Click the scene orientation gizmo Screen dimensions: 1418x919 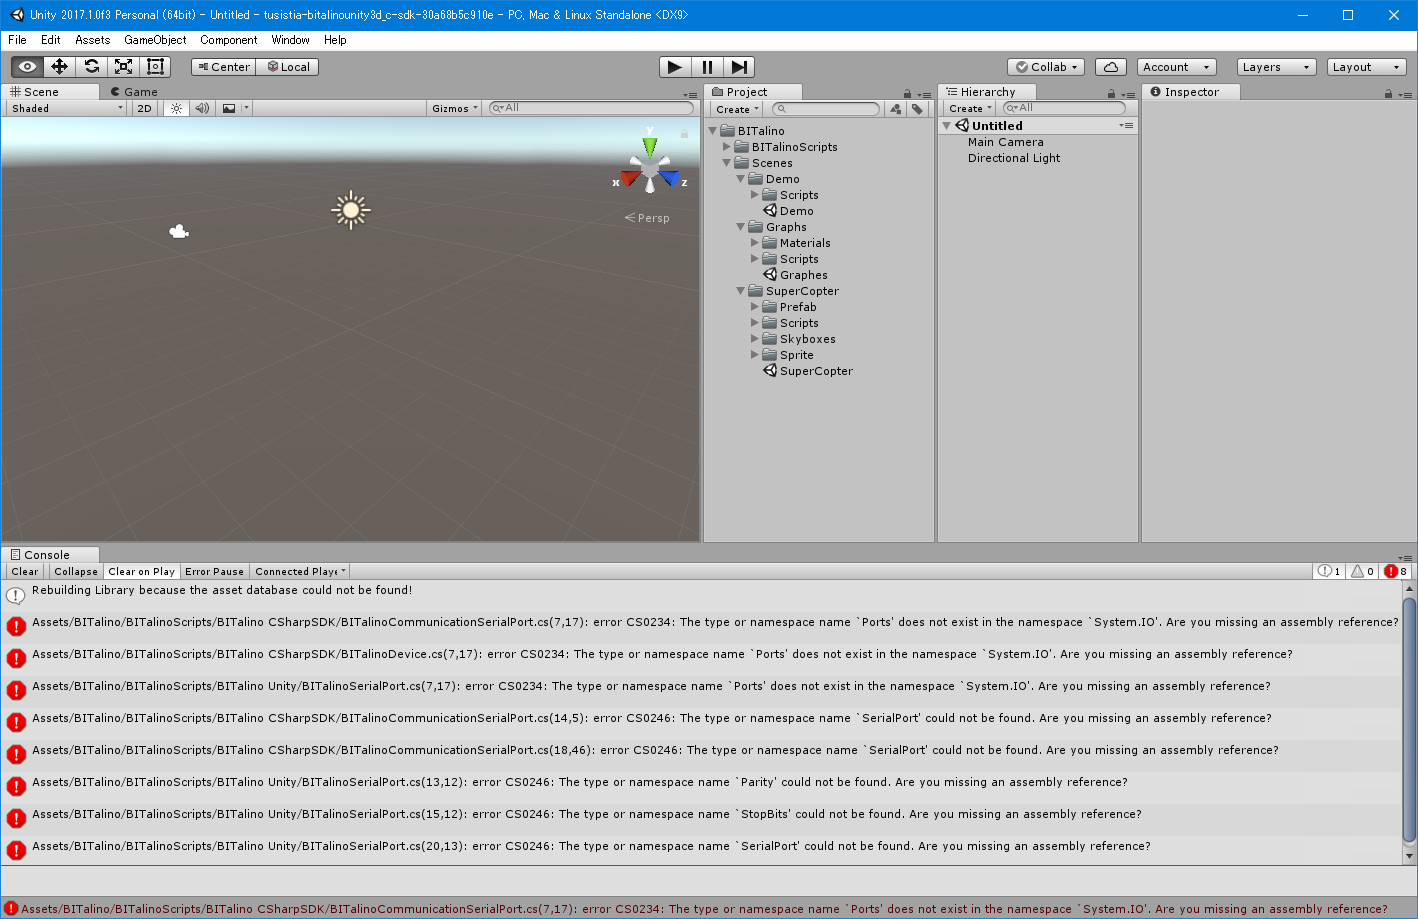point(650,166)
